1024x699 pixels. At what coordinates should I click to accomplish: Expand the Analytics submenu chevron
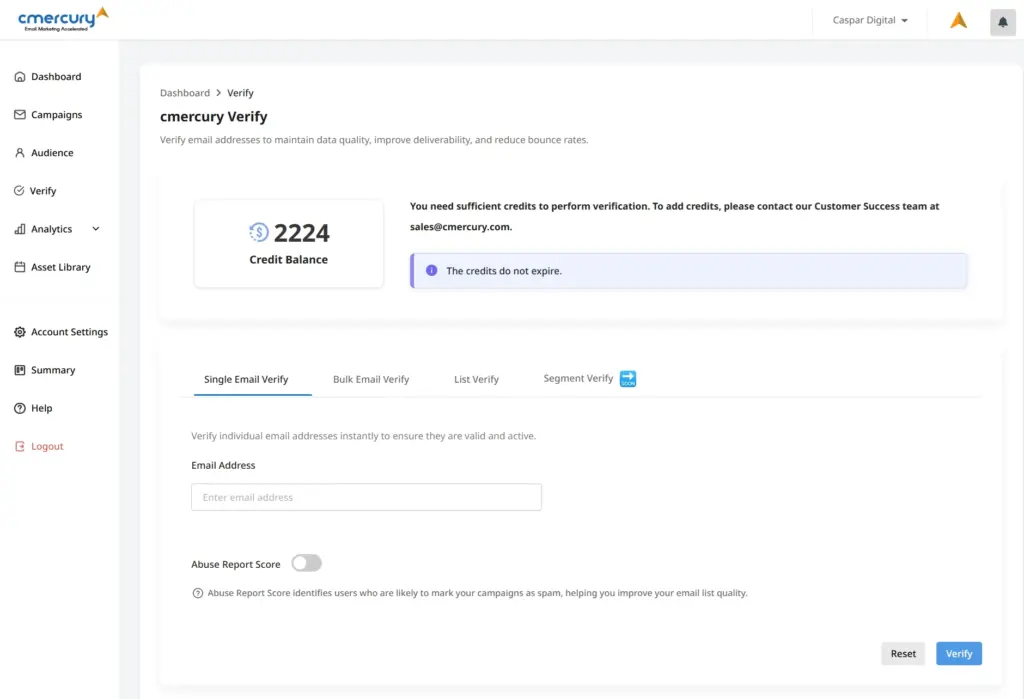(96, 229)
